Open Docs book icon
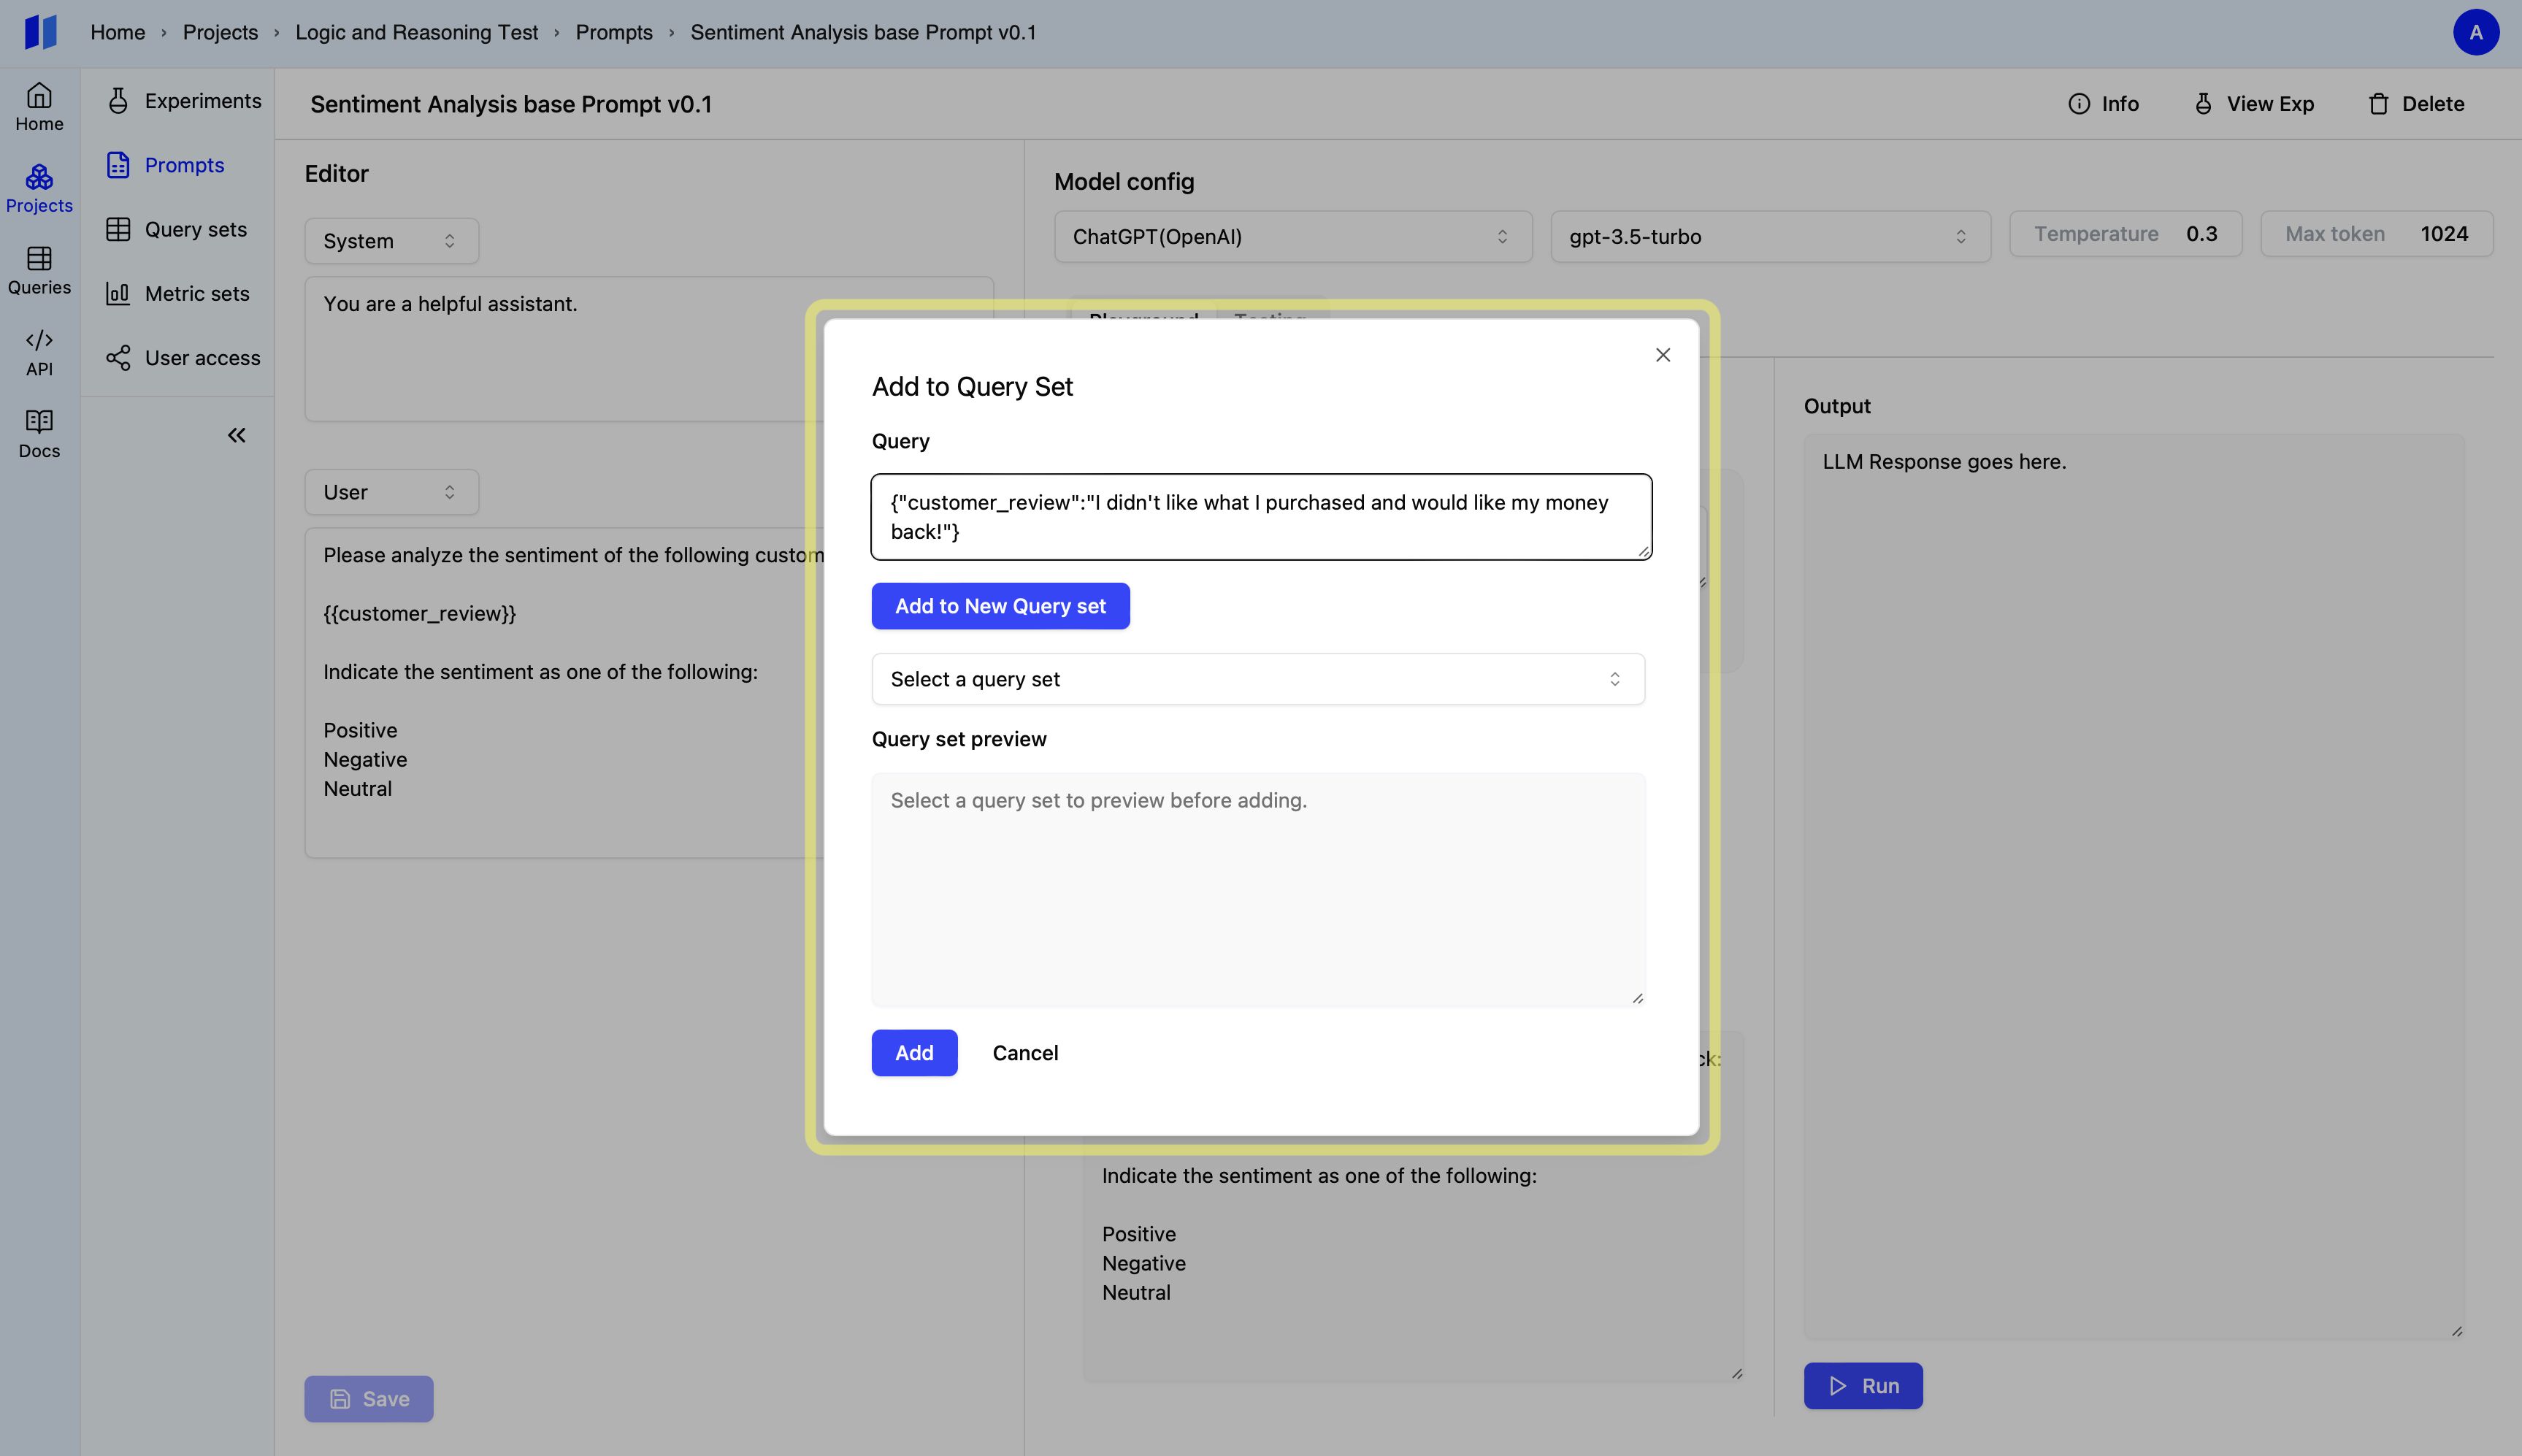 39,433
